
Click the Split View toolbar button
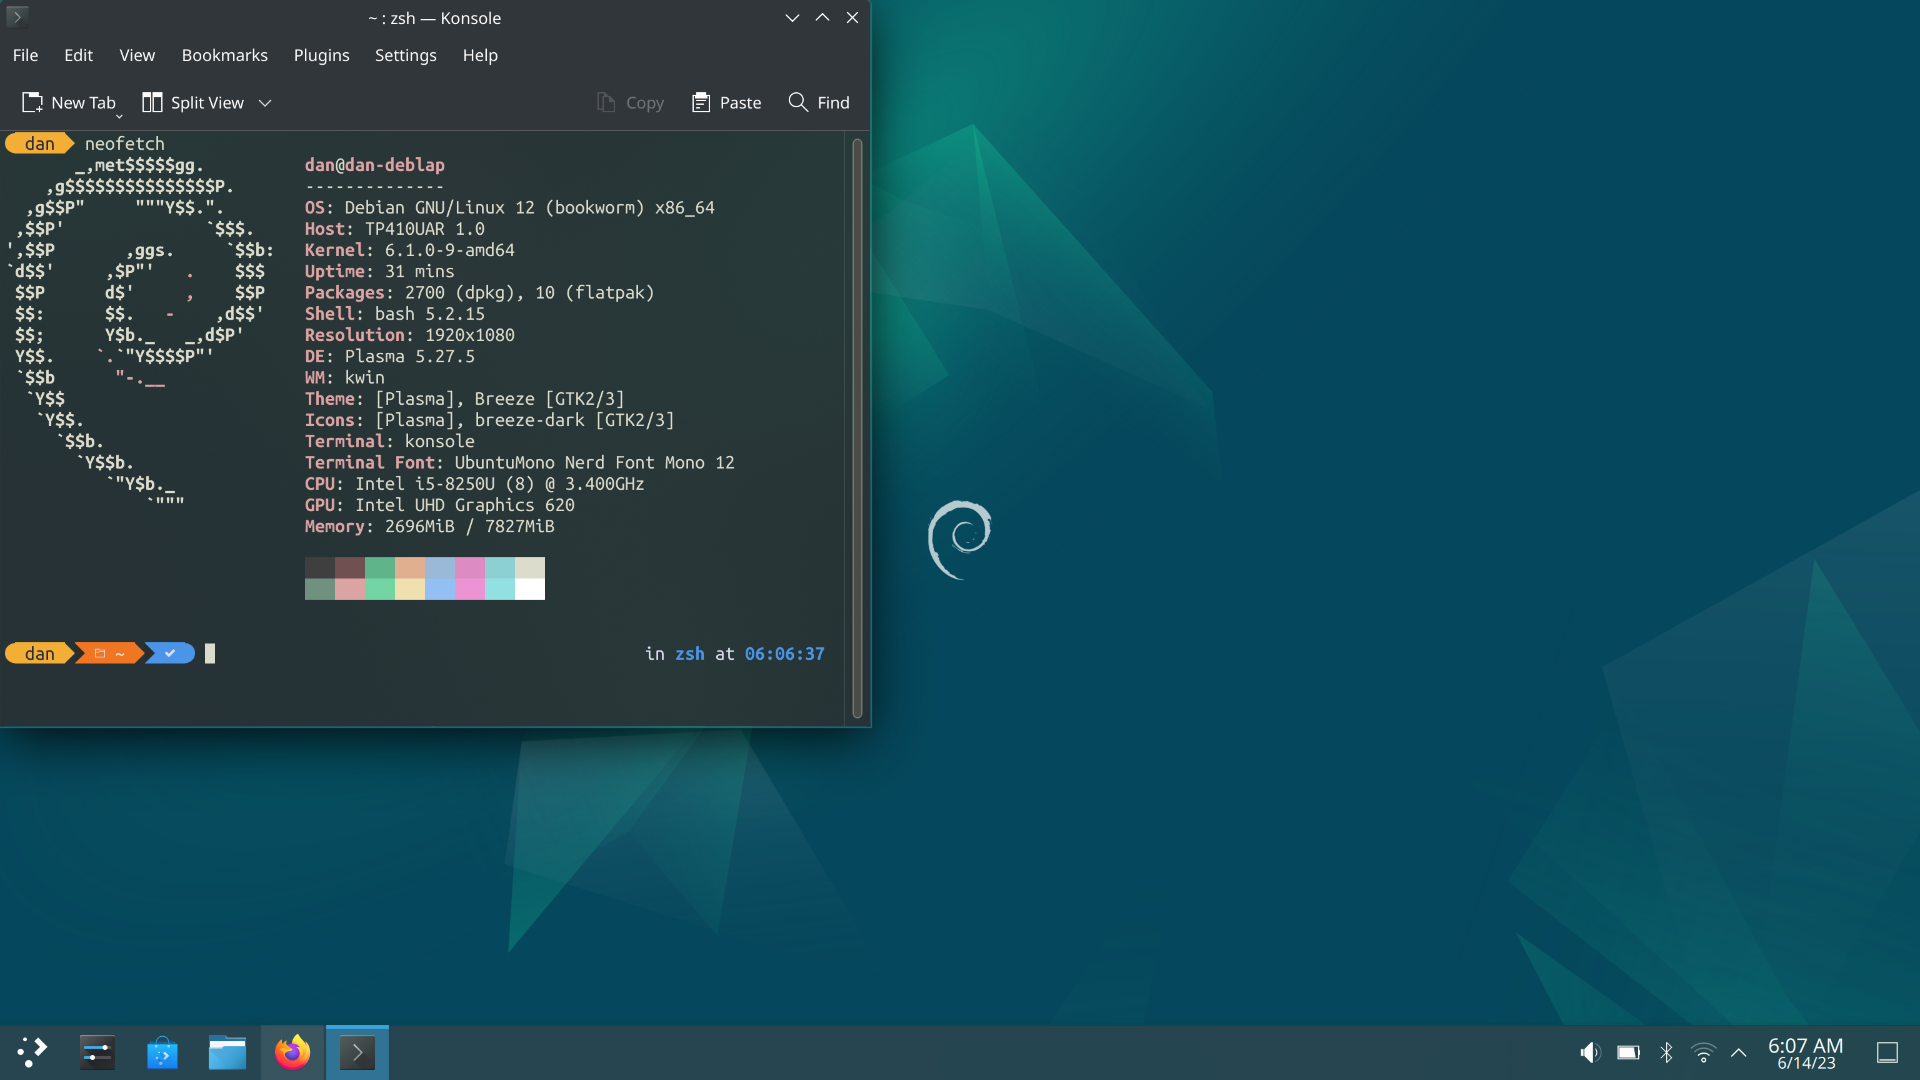pos(193,102)
